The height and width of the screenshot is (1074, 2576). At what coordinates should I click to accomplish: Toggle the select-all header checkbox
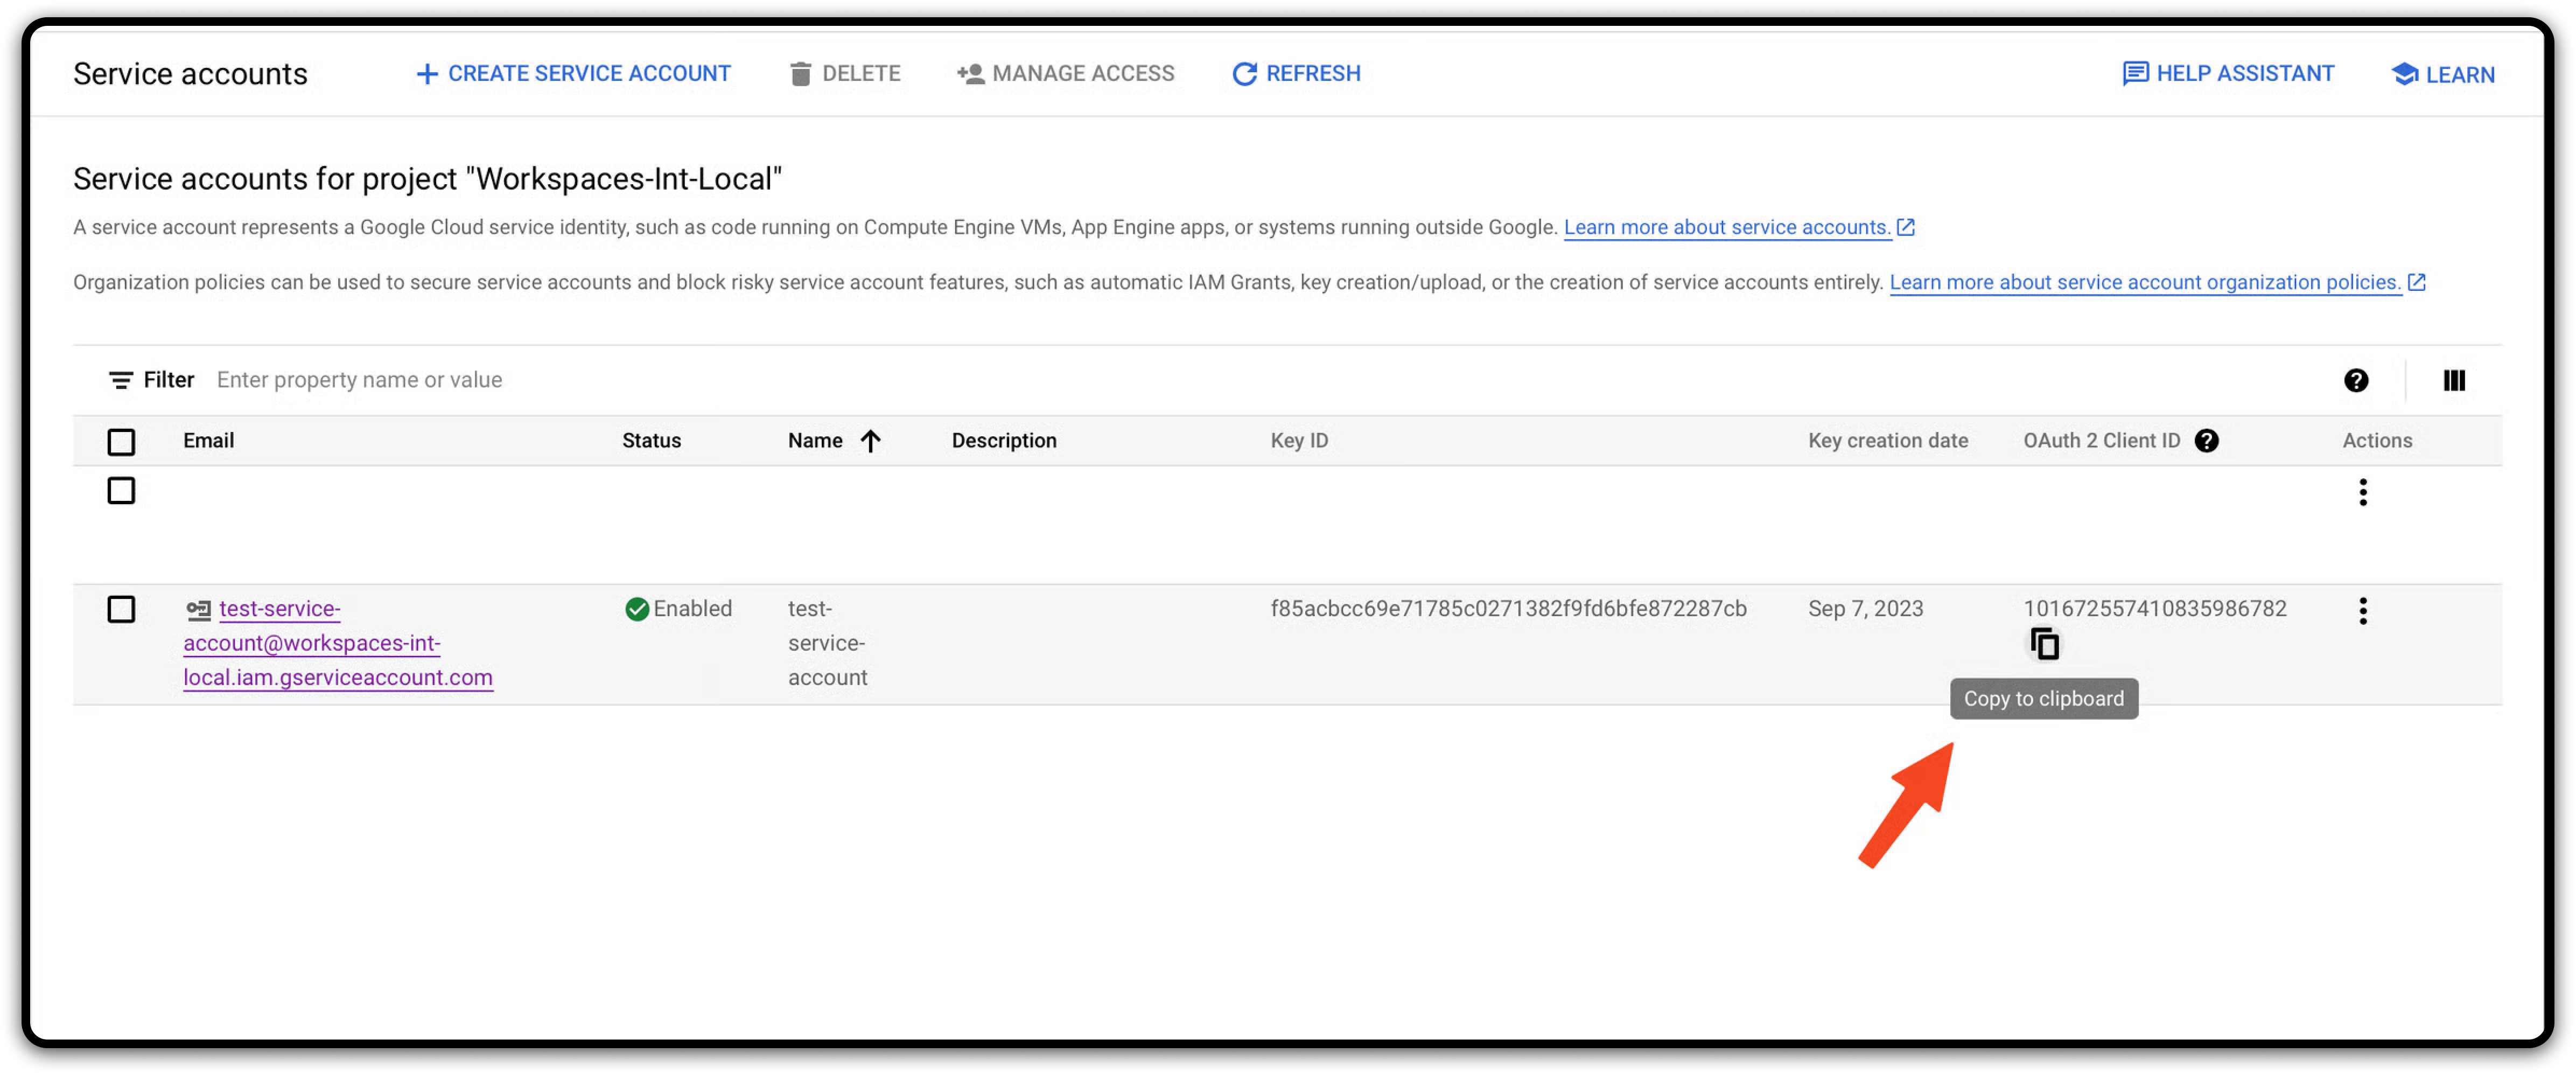click(121, 442)
